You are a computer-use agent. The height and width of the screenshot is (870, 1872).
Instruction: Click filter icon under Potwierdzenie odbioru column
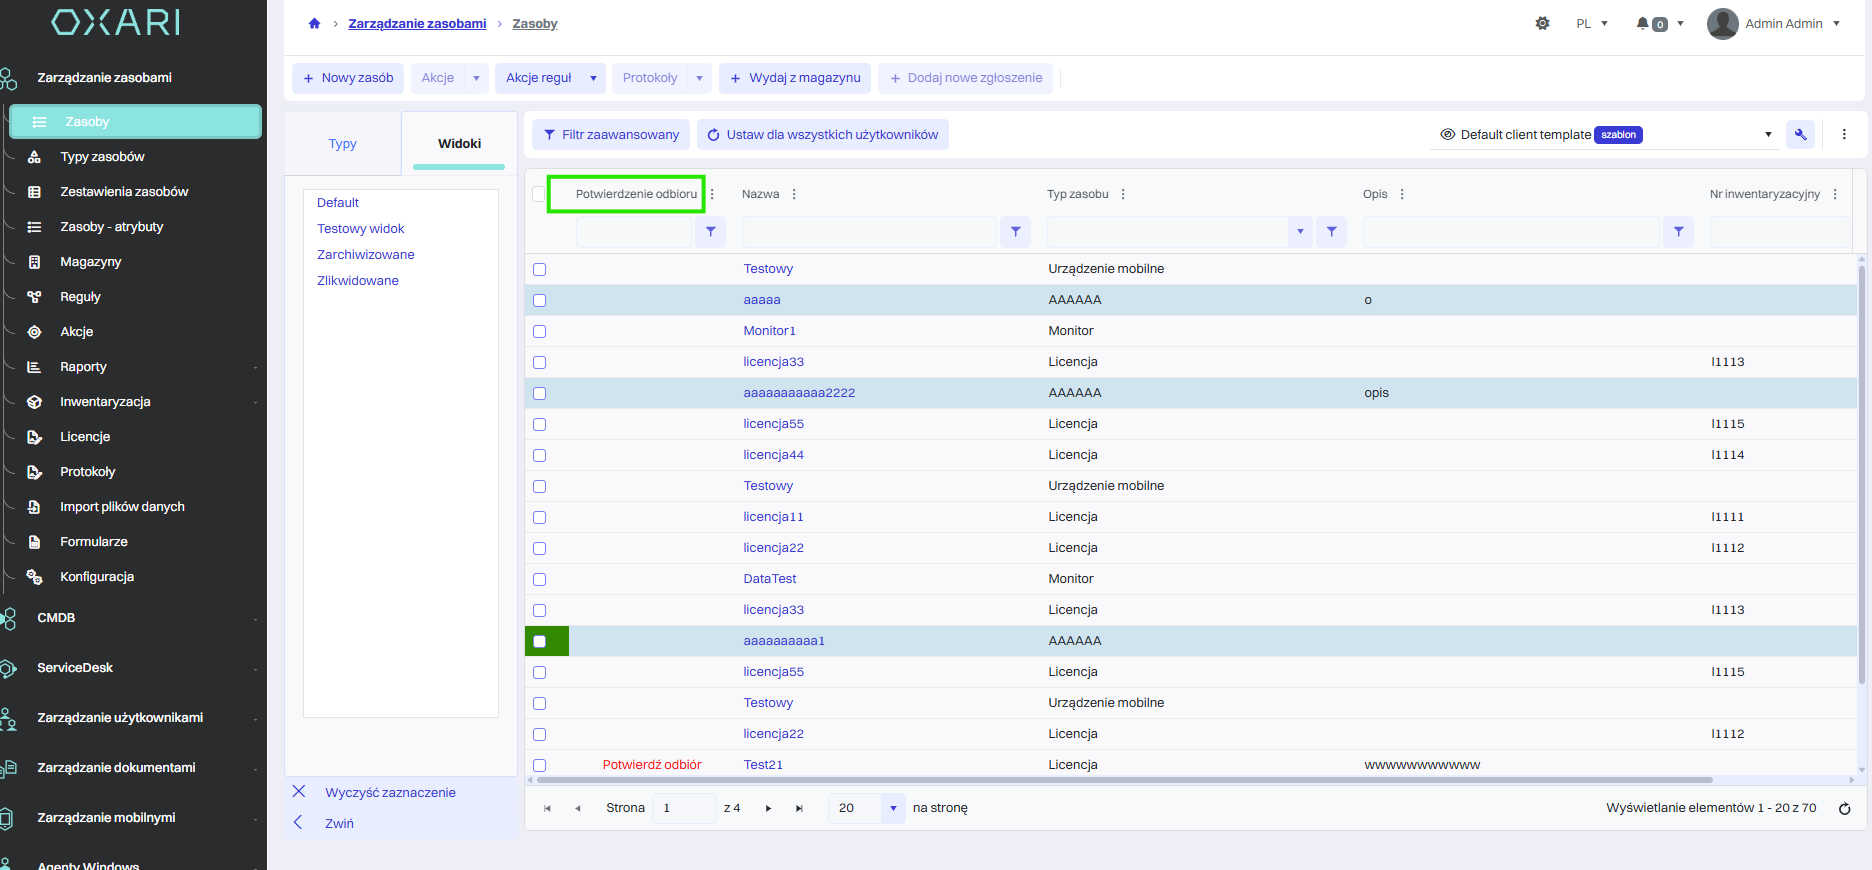(710, 231)
